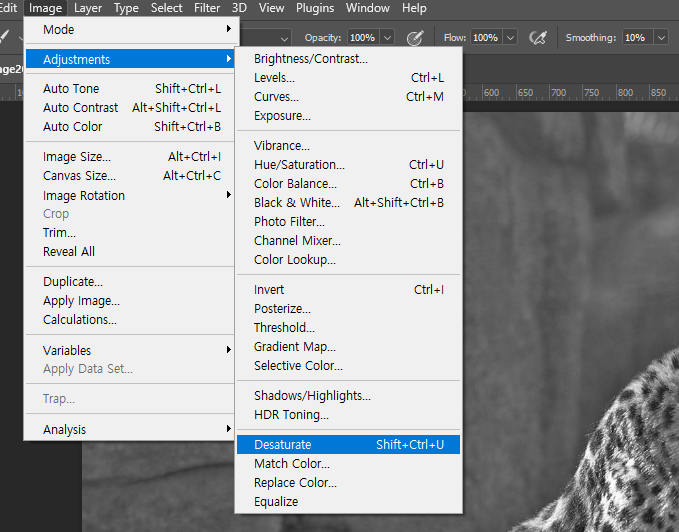679x532 pixels.
Task: Open the Help menu
Action: pos(414,8)
